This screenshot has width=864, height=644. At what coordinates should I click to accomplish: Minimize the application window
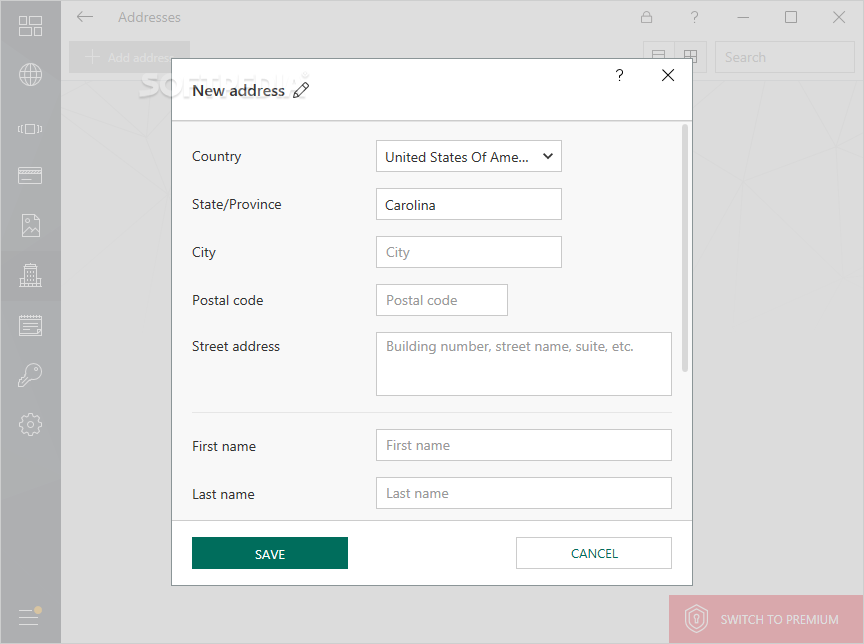(x=743, y=17)
